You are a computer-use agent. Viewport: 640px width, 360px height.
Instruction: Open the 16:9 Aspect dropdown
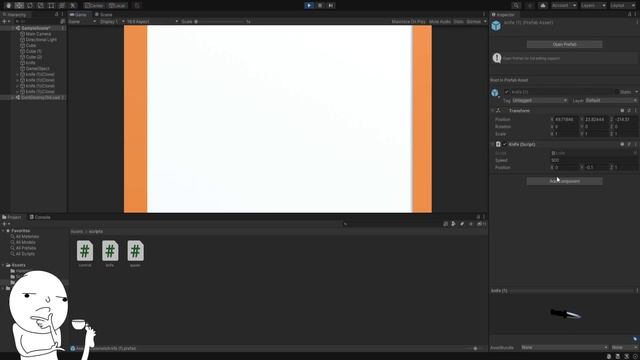pos(153,22)
